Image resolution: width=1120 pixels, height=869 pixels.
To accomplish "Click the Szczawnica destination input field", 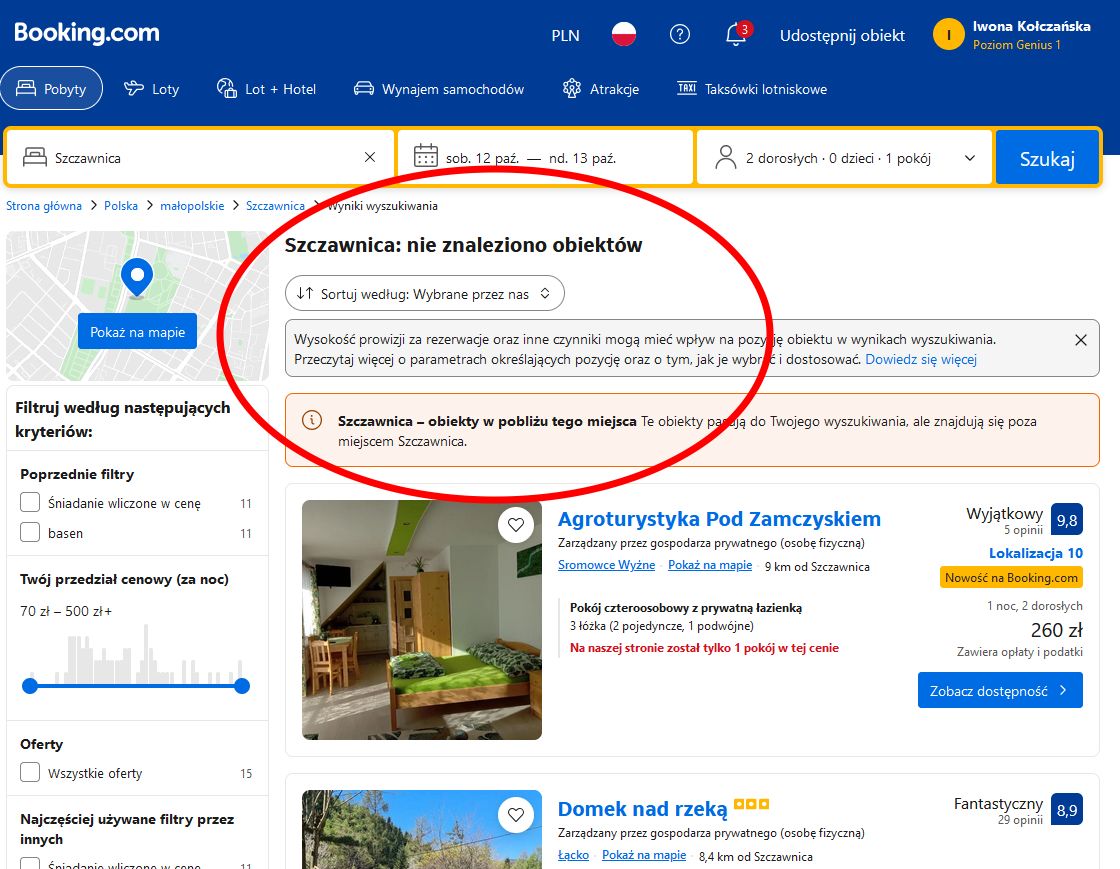I will point(200,158).
